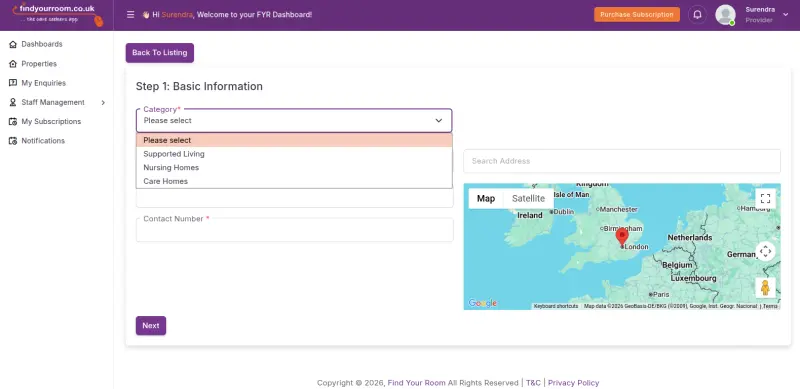Click the Next button

(151, 326)
